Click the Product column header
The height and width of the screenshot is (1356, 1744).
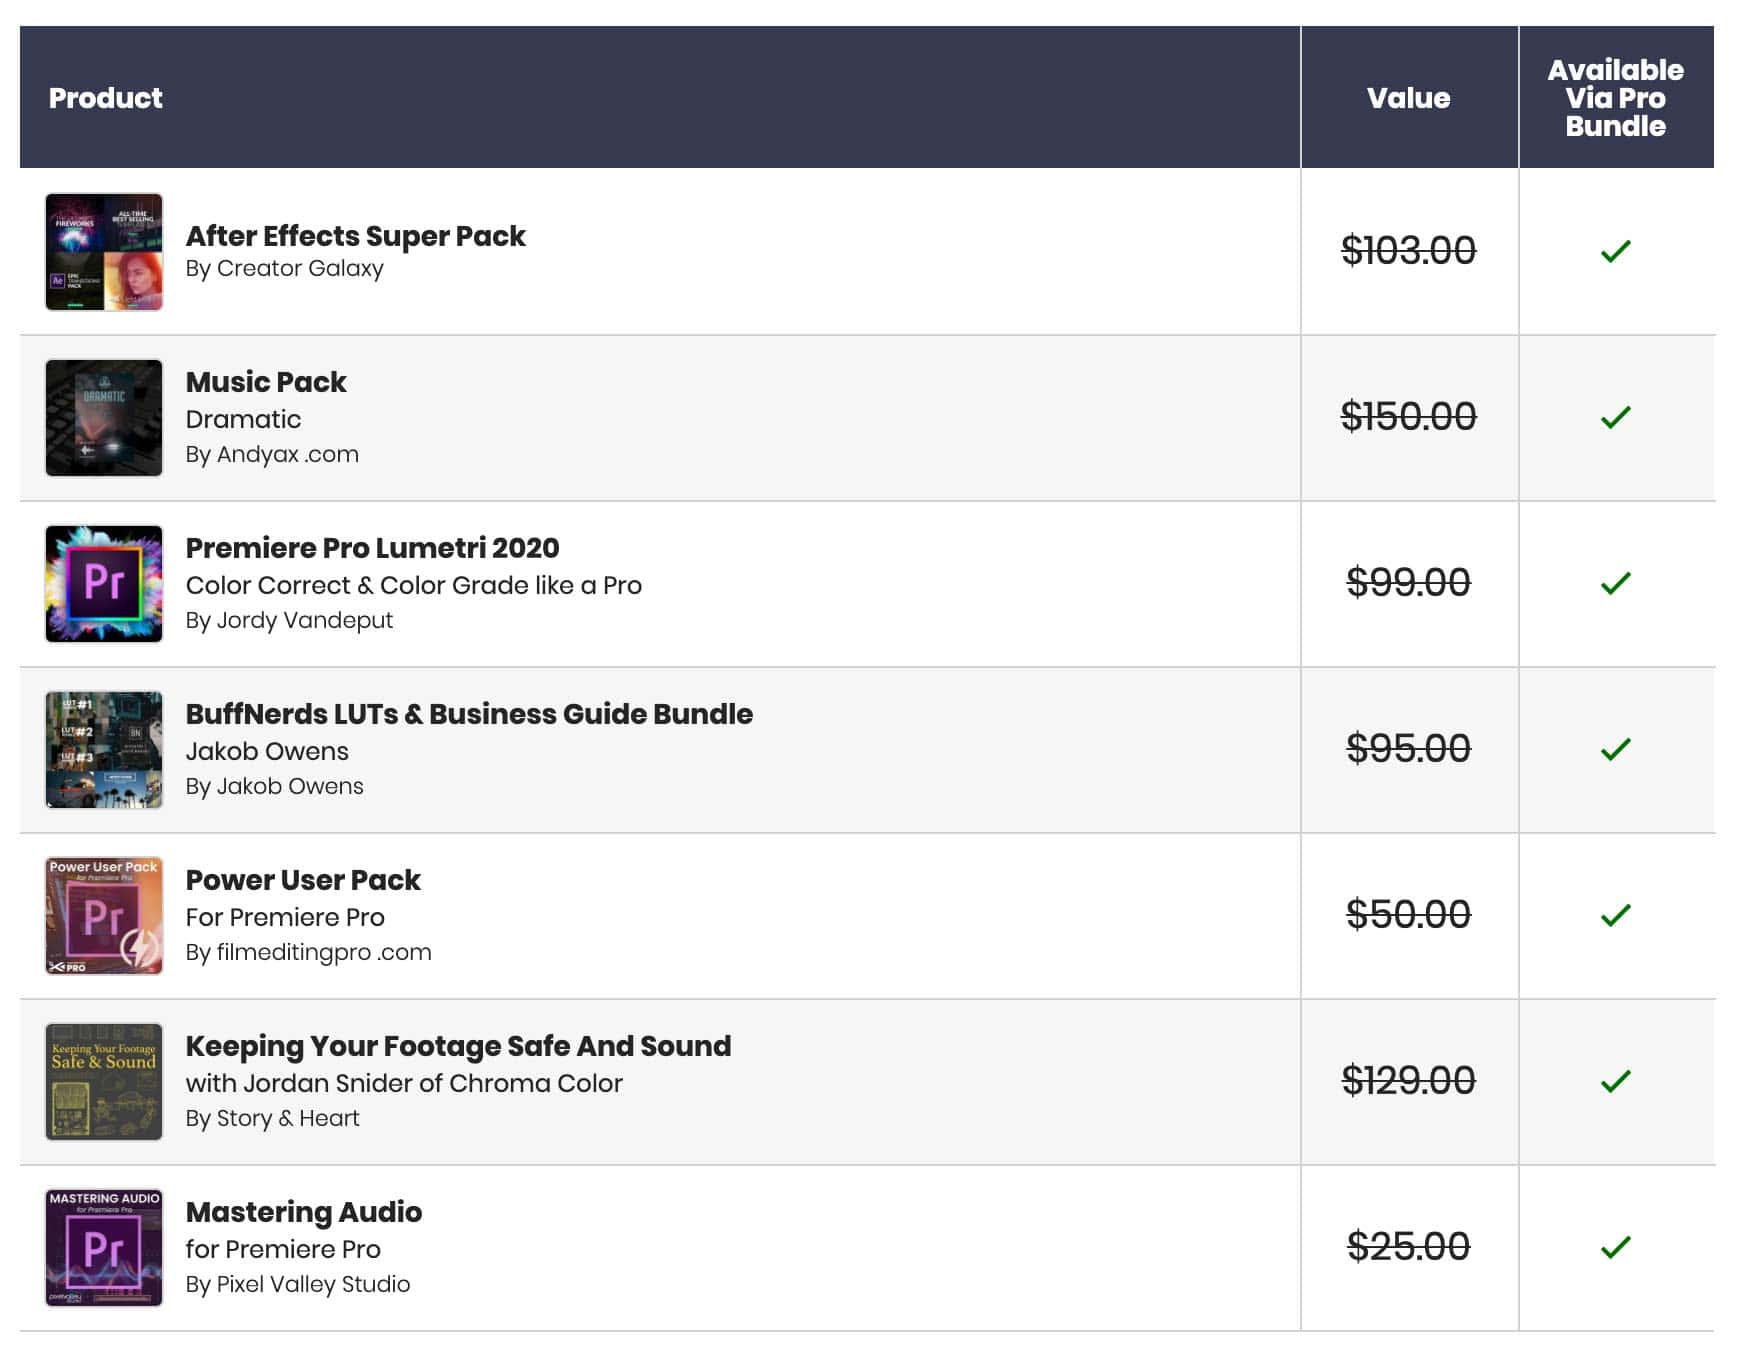pyautogui.click(x=105, y=98)
